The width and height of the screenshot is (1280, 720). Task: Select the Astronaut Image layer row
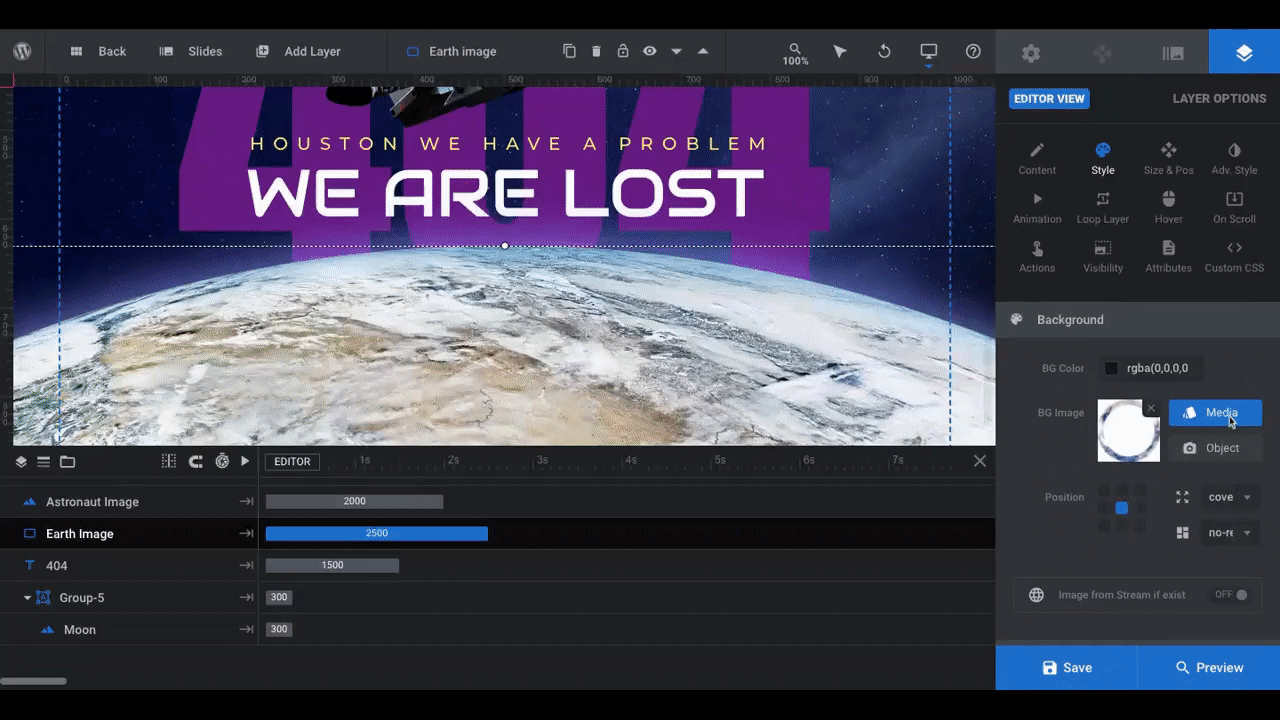[128, 502]
